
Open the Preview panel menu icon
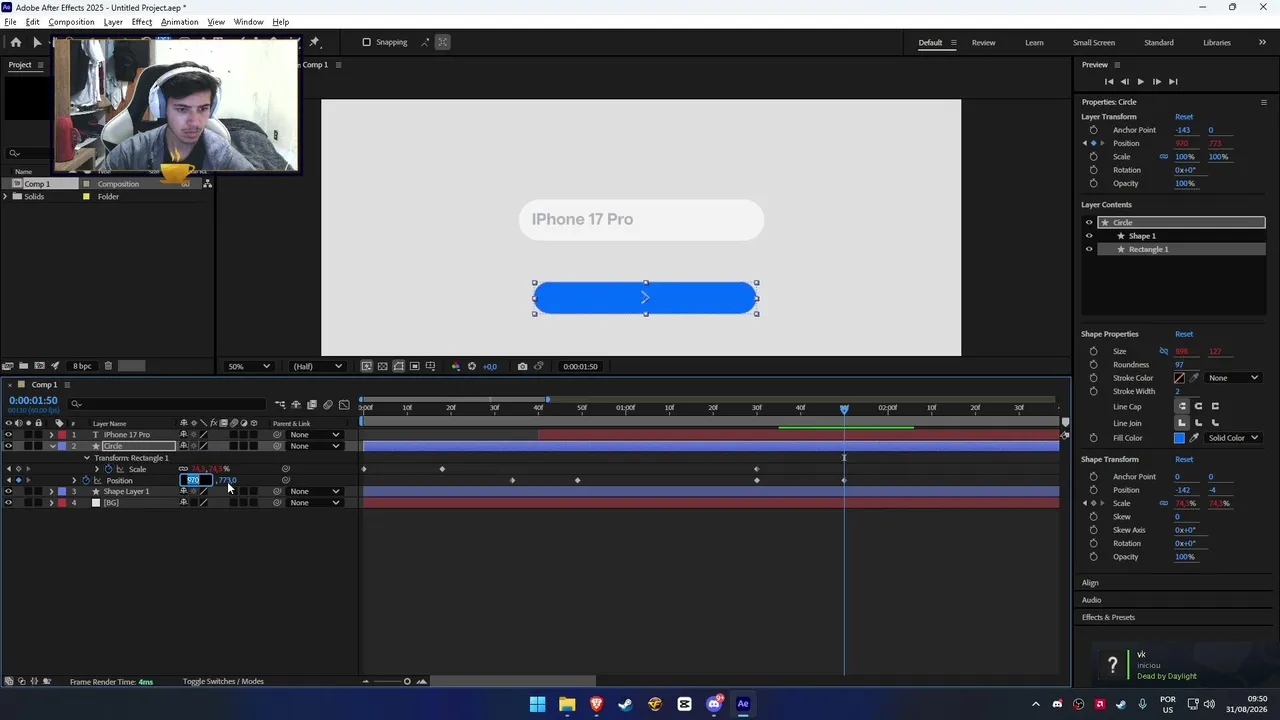pyautogui.click(x=1117, y=65)
